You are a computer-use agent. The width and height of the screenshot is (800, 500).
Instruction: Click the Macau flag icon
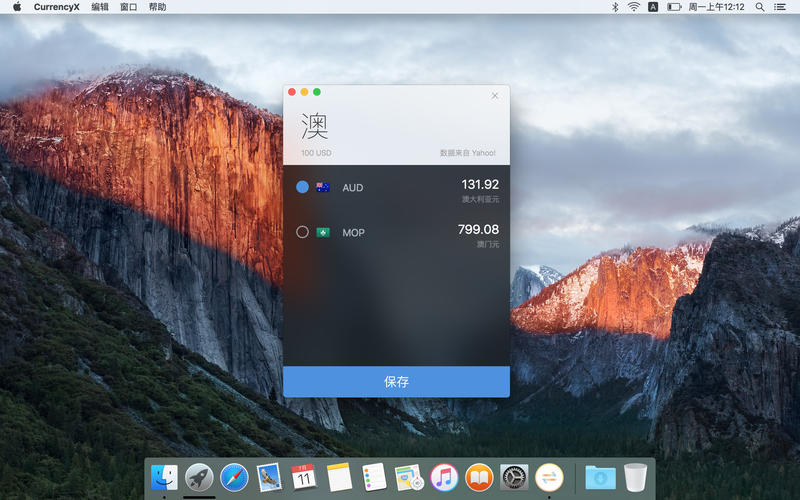coord(322,232)
